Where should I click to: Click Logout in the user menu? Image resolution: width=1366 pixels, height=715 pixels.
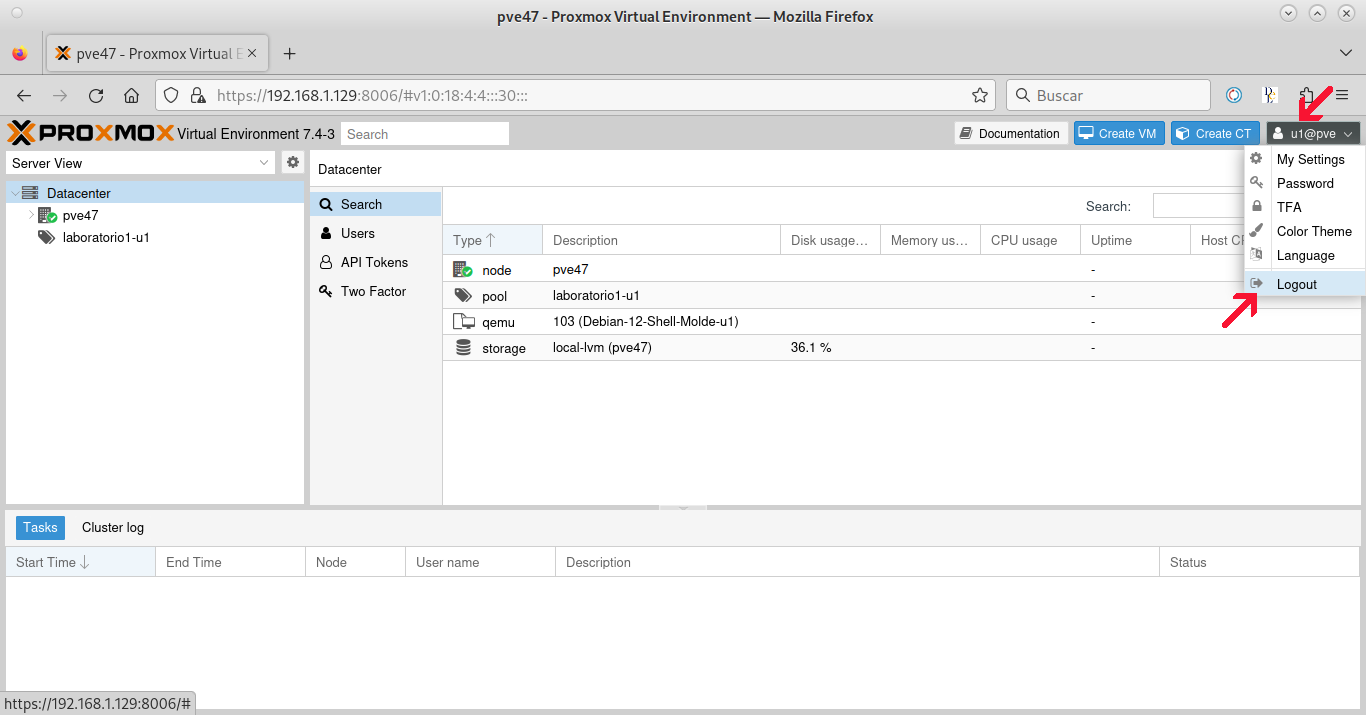pos(1305,284)
